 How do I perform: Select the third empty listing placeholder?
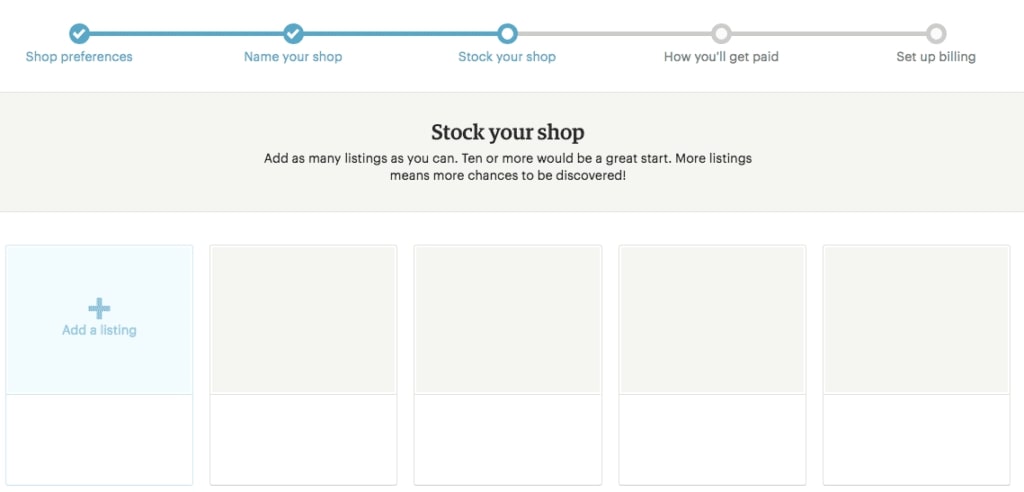(508, 320)
